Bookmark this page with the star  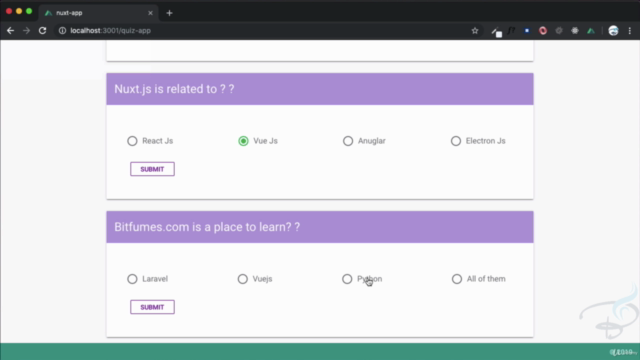tap(475, 31)
